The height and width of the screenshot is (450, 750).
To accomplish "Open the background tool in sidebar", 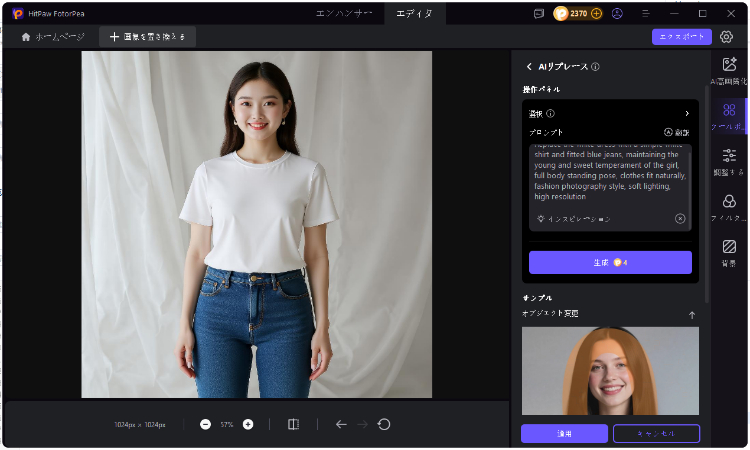I will 729,252.
